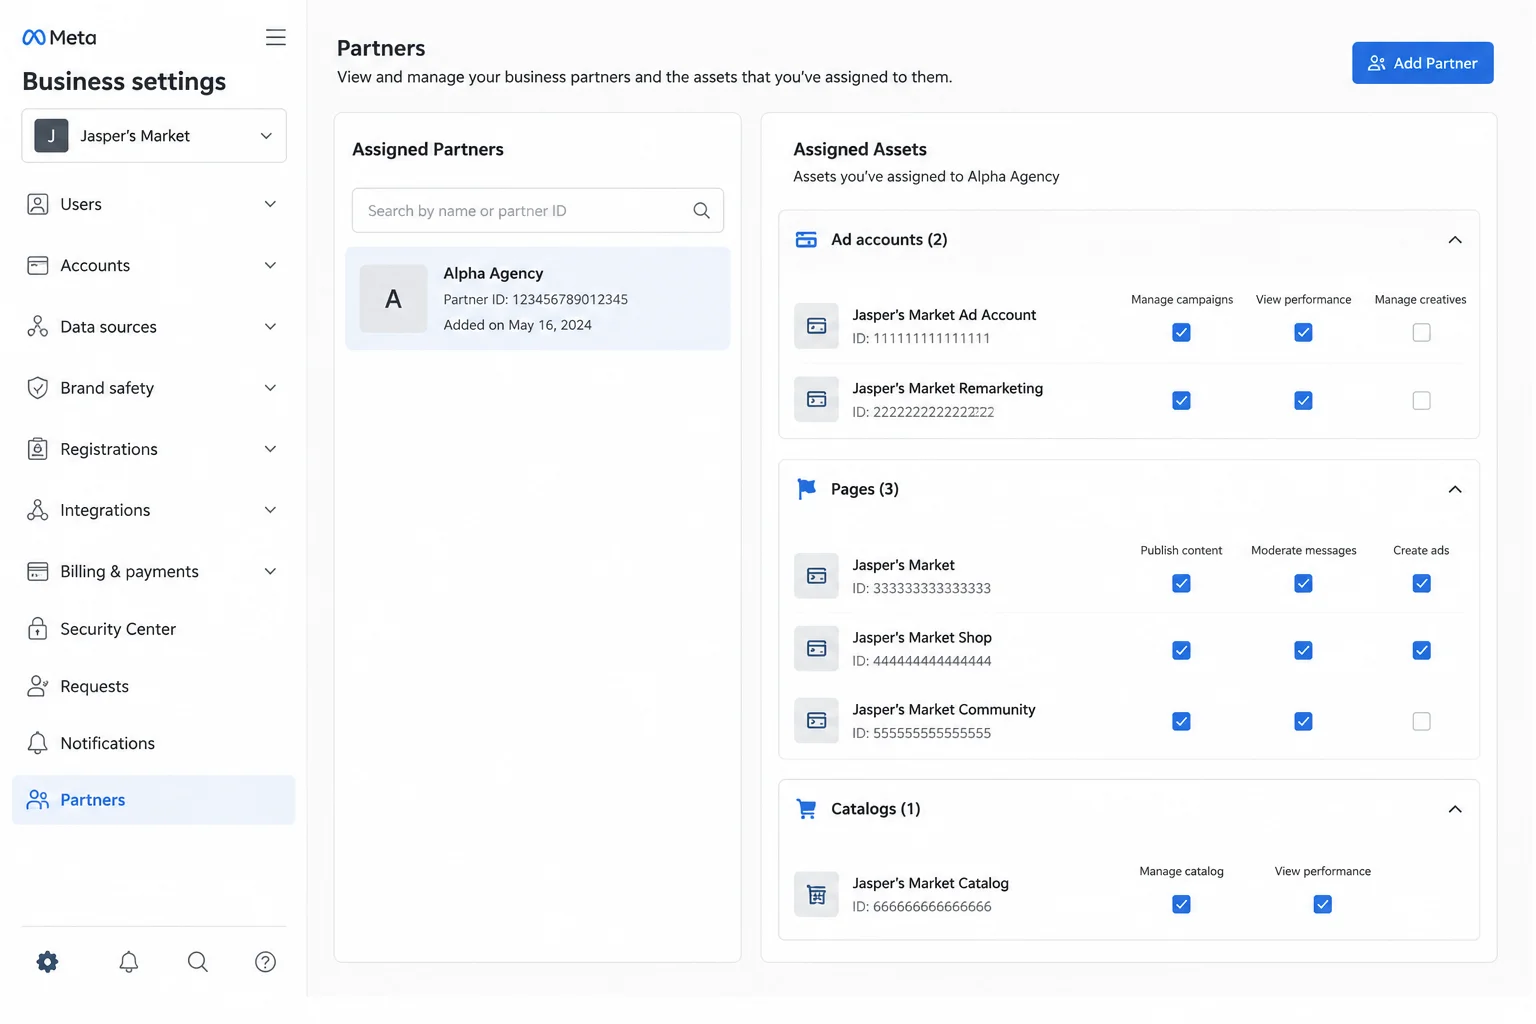
Task: Click the Data sources icon
Action: tap(37, 326)
